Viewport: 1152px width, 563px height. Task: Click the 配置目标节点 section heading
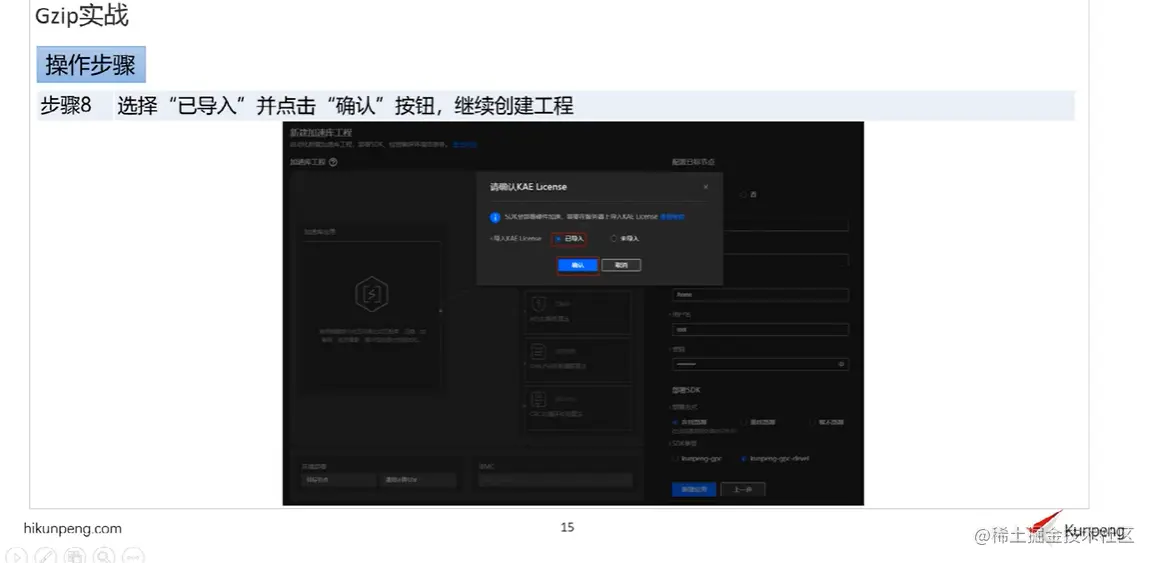tap(694, 162)
